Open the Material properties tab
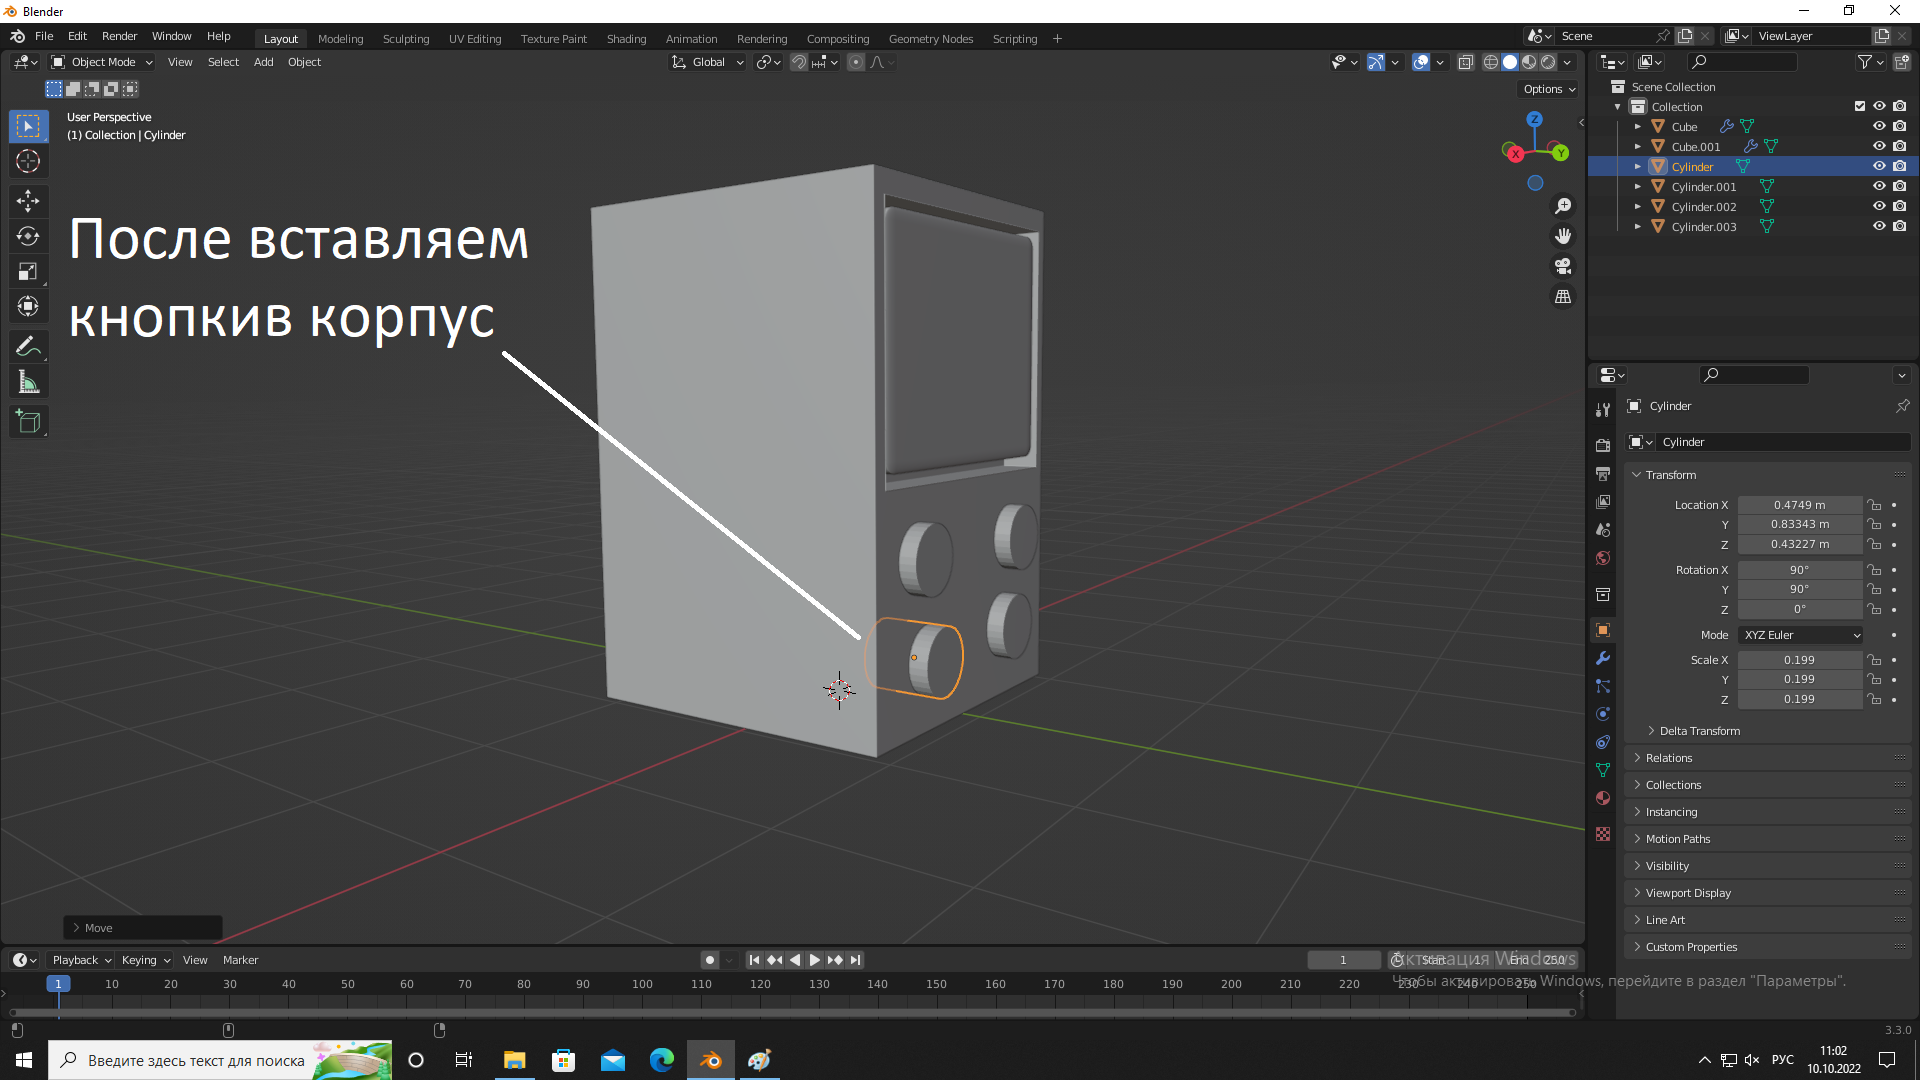 [1603, 798]
